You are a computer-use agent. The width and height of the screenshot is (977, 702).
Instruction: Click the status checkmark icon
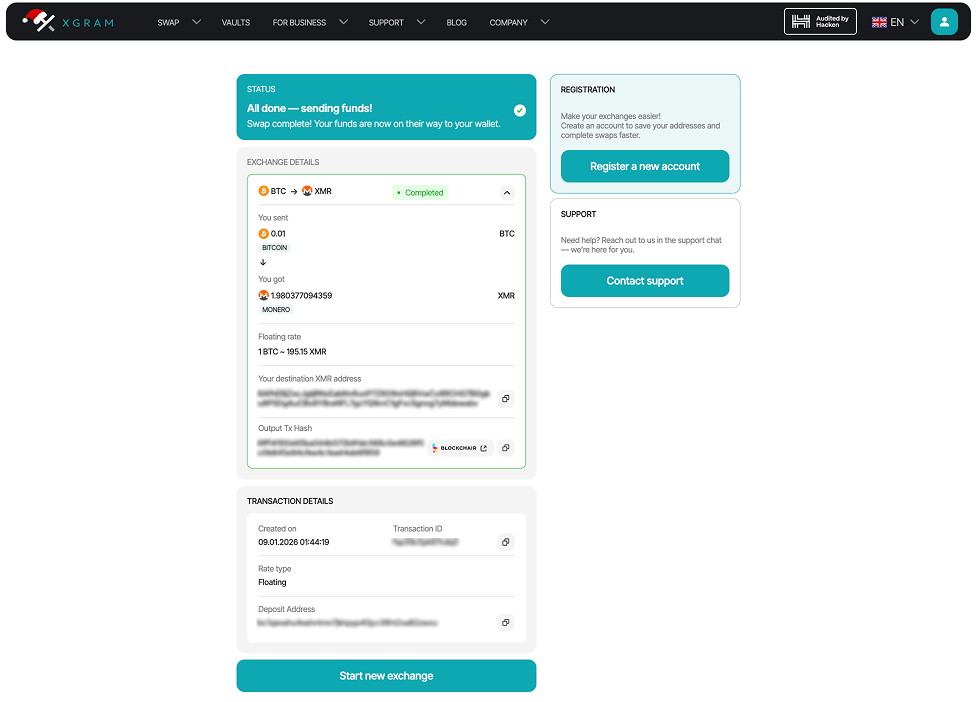pos(520,110)
